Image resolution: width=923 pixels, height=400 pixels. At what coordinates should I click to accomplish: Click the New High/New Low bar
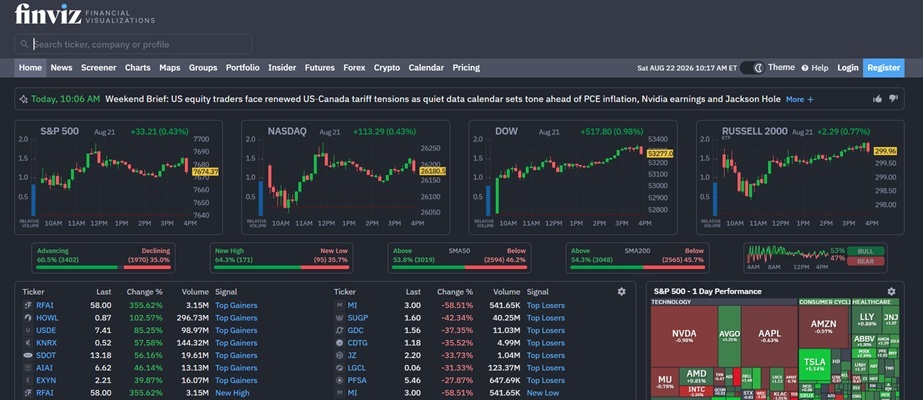click(281, 258)
